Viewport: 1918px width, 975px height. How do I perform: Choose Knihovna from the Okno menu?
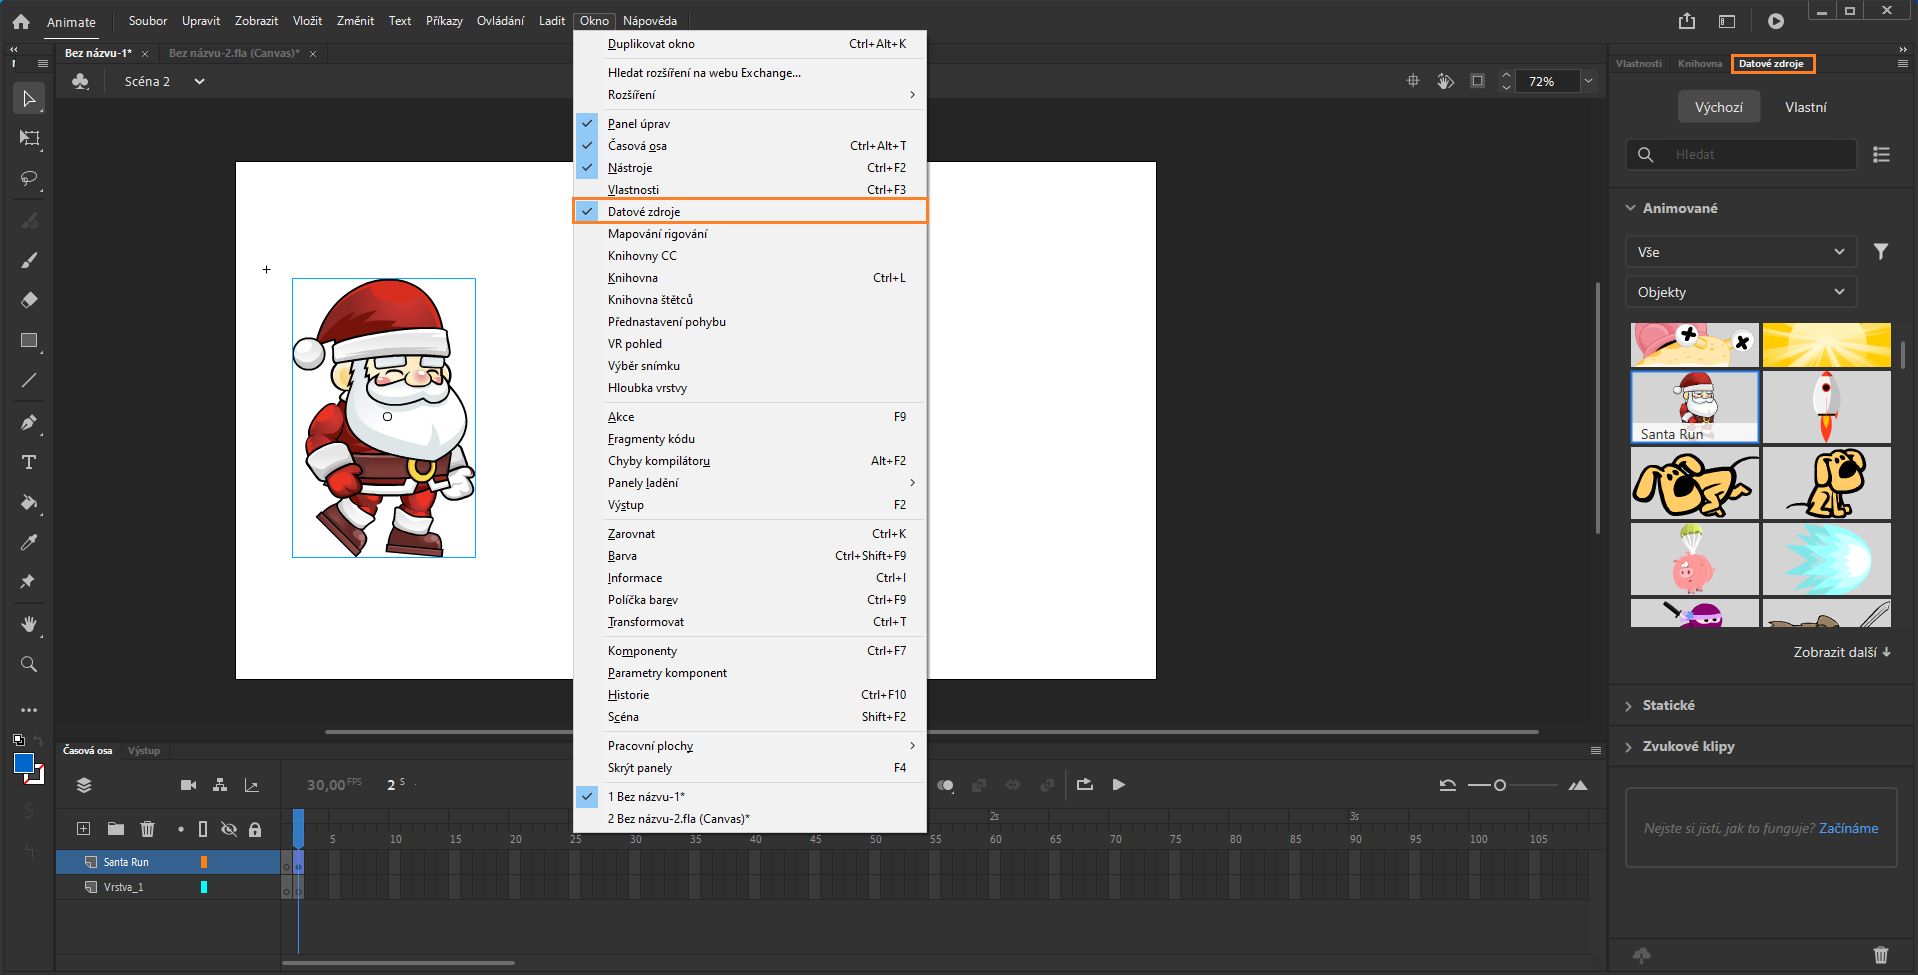[x=750, y=278]
